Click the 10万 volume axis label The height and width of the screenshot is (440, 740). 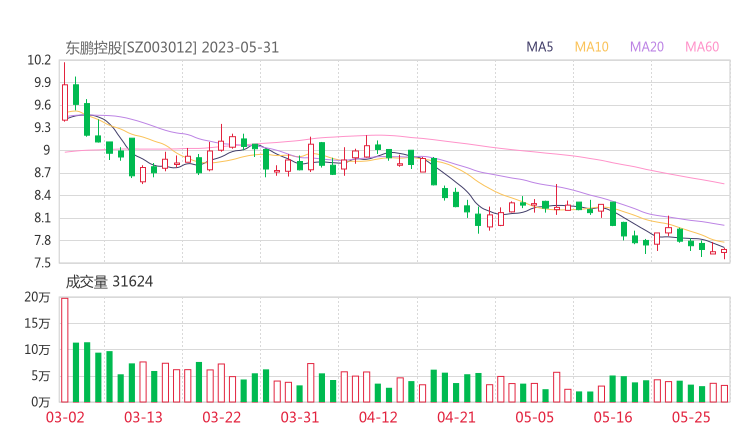pyautogui.click(x=37, y=350)
